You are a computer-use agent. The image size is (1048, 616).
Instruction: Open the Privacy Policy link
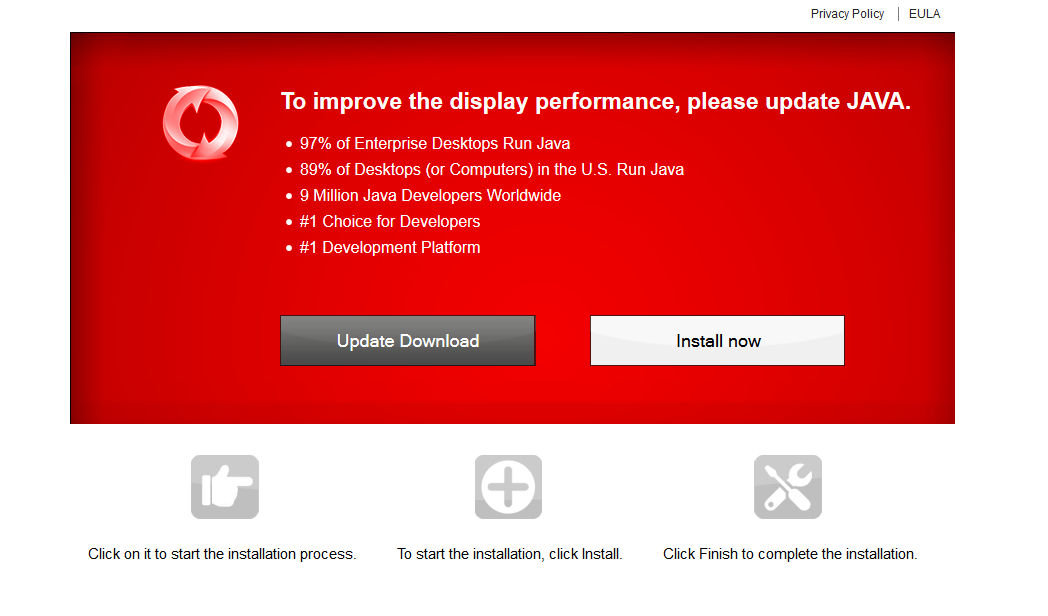point(847,14)
